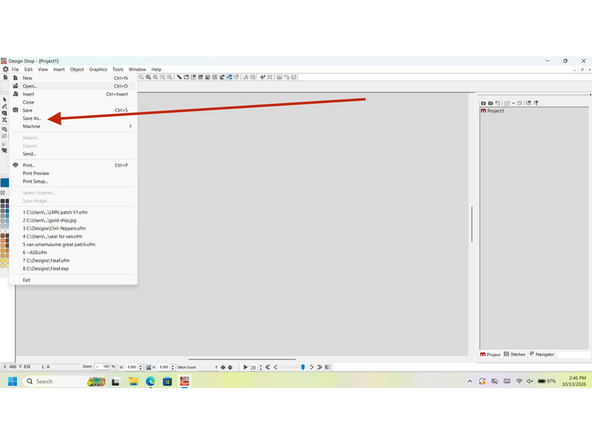
Task: Open the View menu
Action: (43, 69)
